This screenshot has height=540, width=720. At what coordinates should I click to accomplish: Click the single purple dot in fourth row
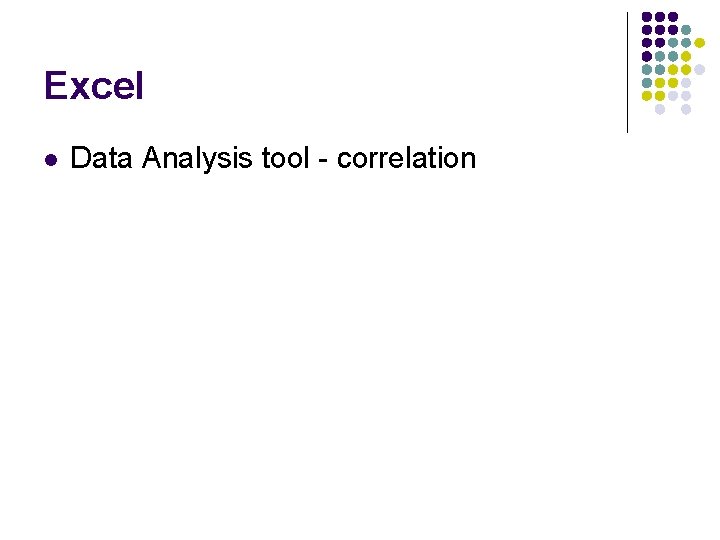(647, 56)
